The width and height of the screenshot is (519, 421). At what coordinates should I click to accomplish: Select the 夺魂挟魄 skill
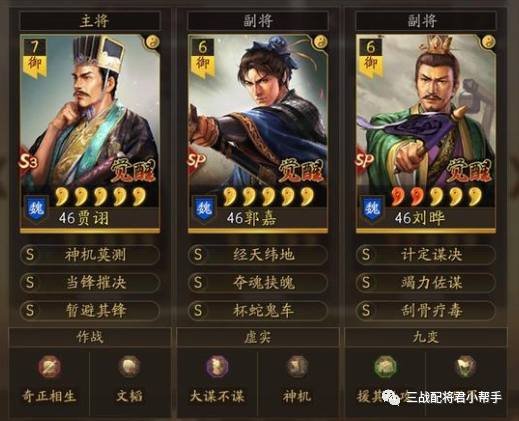pyautogui.click(x=258, y=283)
